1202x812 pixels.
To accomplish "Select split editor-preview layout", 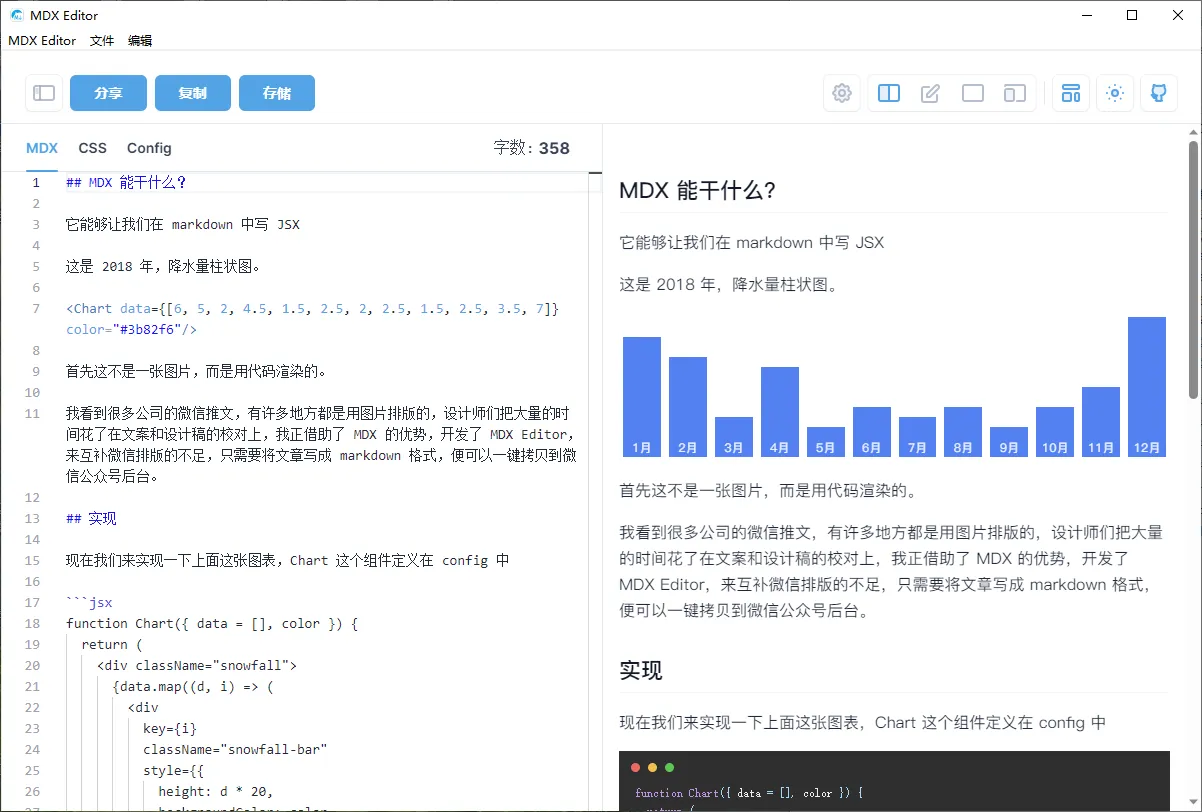I will (889, 93).
